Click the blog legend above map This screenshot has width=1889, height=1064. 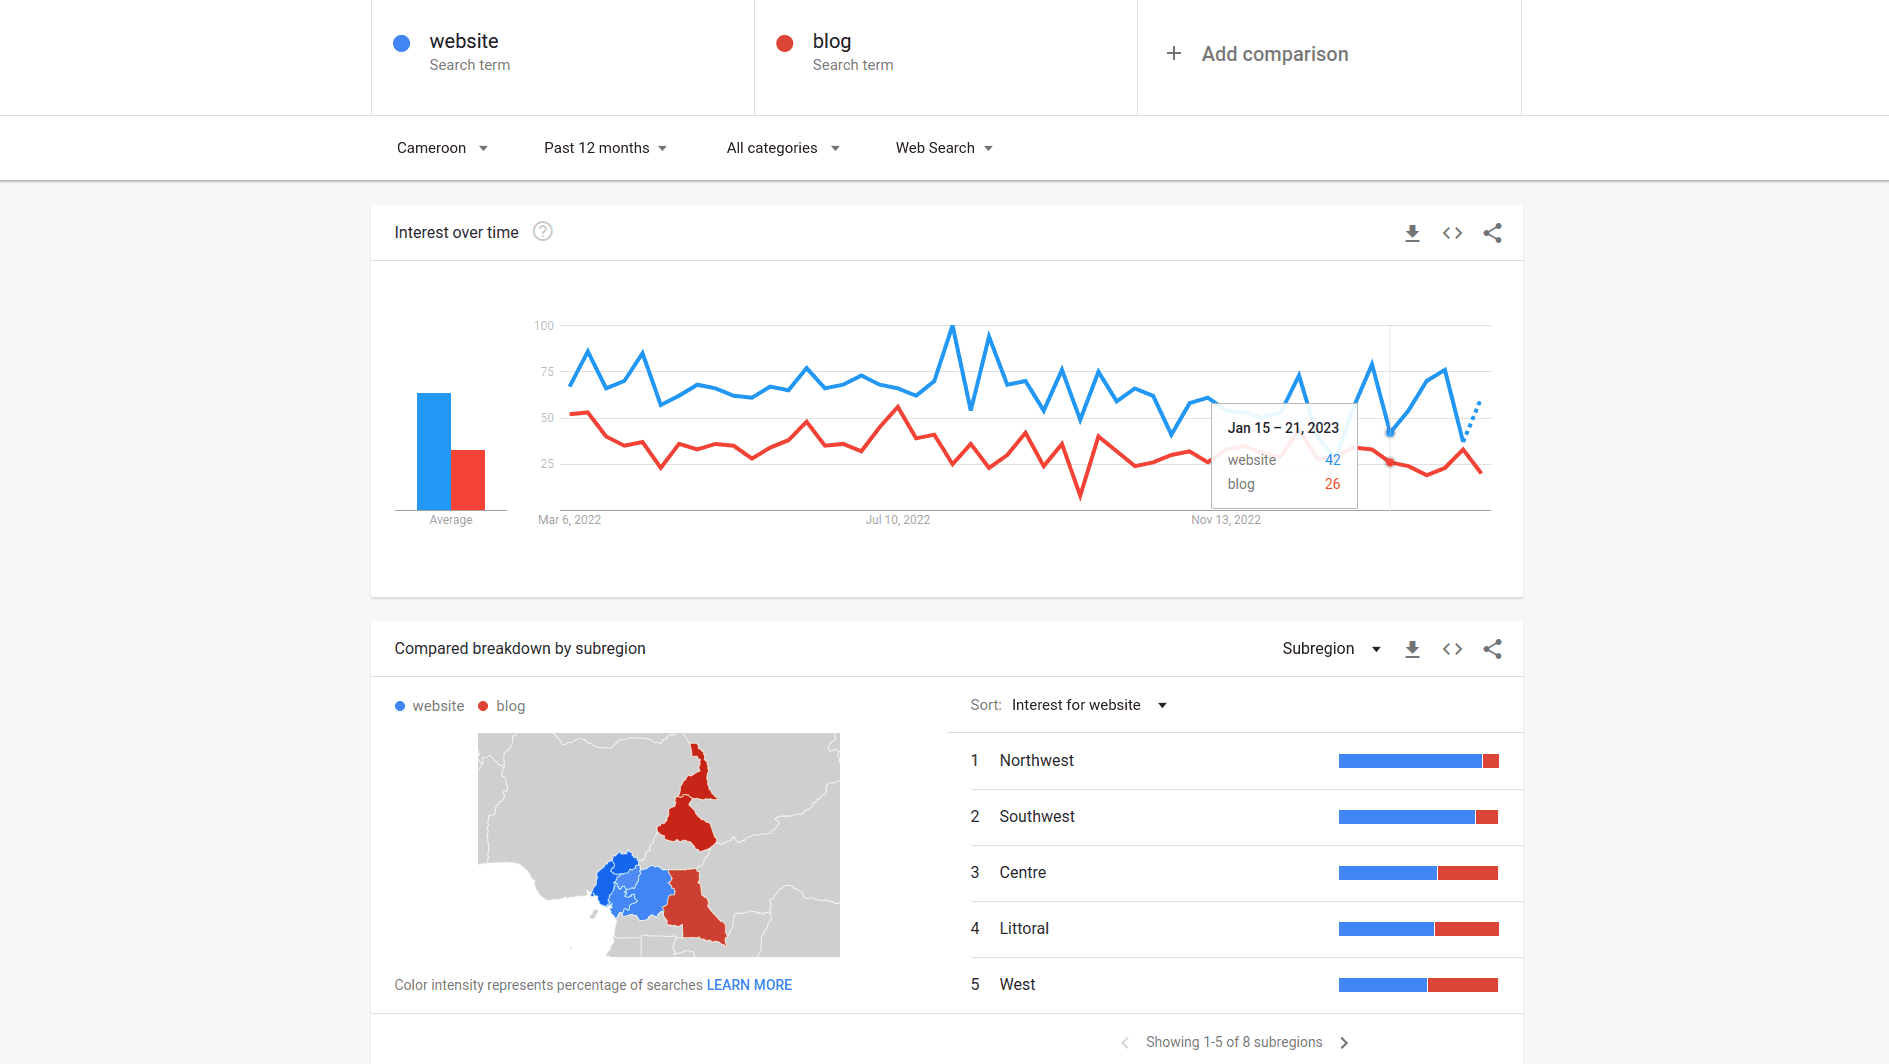click(502, 706)
